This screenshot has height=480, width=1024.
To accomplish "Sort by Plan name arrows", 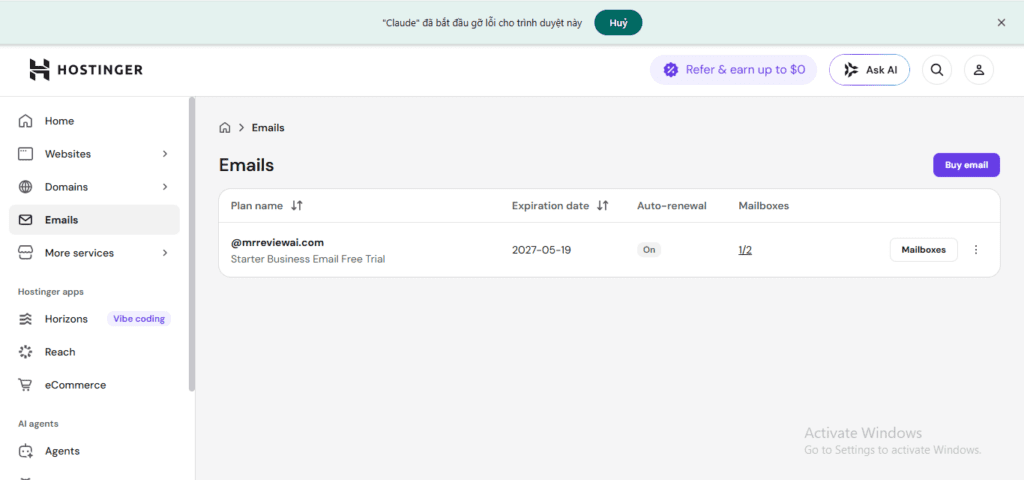I will pos(296,206).
